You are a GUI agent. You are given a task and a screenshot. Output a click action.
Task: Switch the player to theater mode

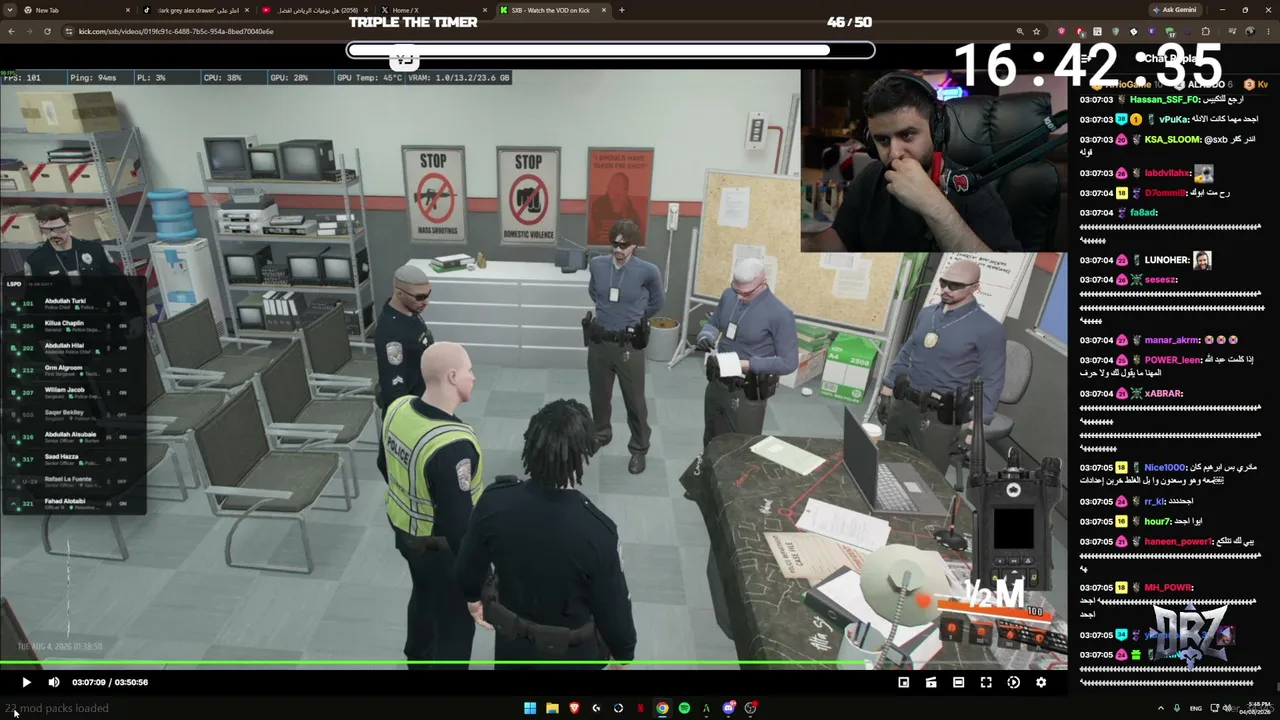tap(958, 682)
